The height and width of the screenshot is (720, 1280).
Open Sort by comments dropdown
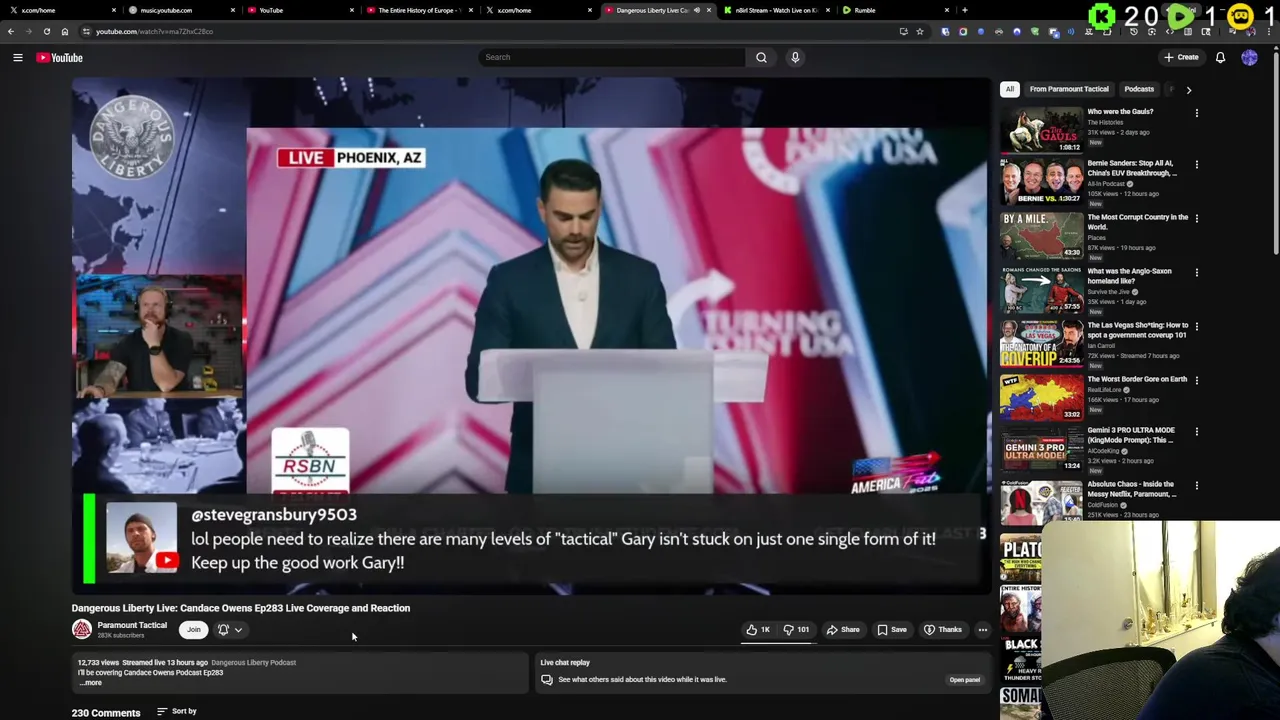click(x=177, y=712)
